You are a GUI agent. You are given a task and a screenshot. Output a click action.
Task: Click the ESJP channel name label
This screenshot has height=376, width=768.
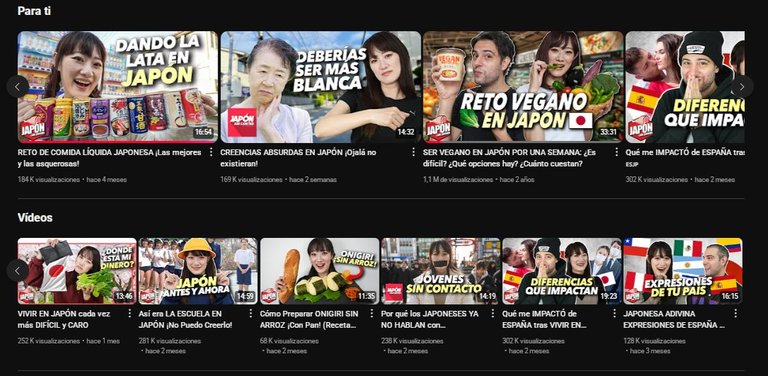pos(631,164)
